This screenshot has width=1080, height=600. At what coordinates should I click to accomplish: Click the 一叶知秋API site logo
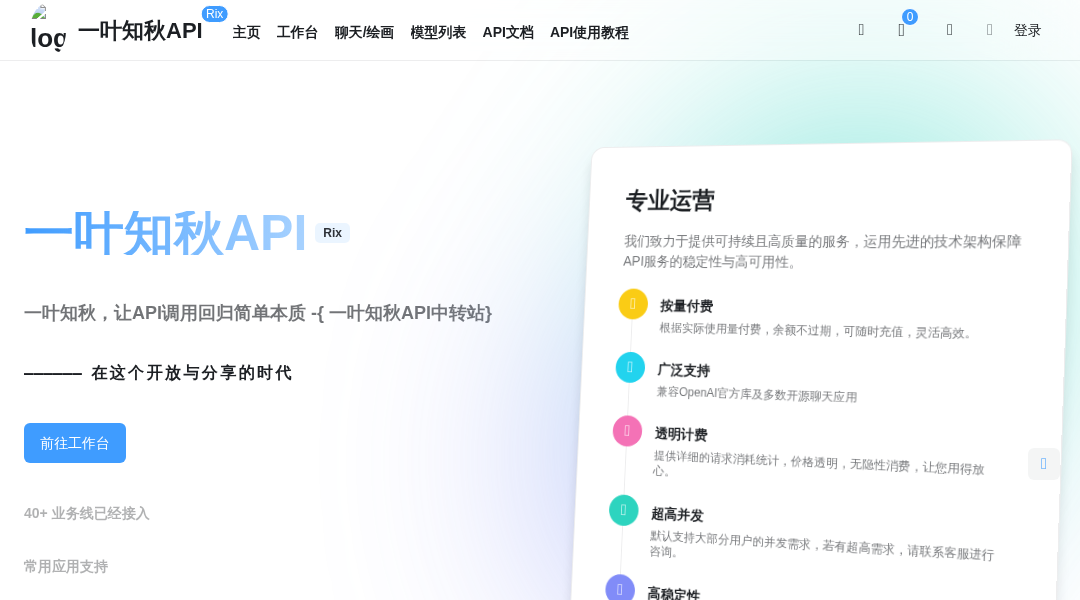click(x=47, y=29)
